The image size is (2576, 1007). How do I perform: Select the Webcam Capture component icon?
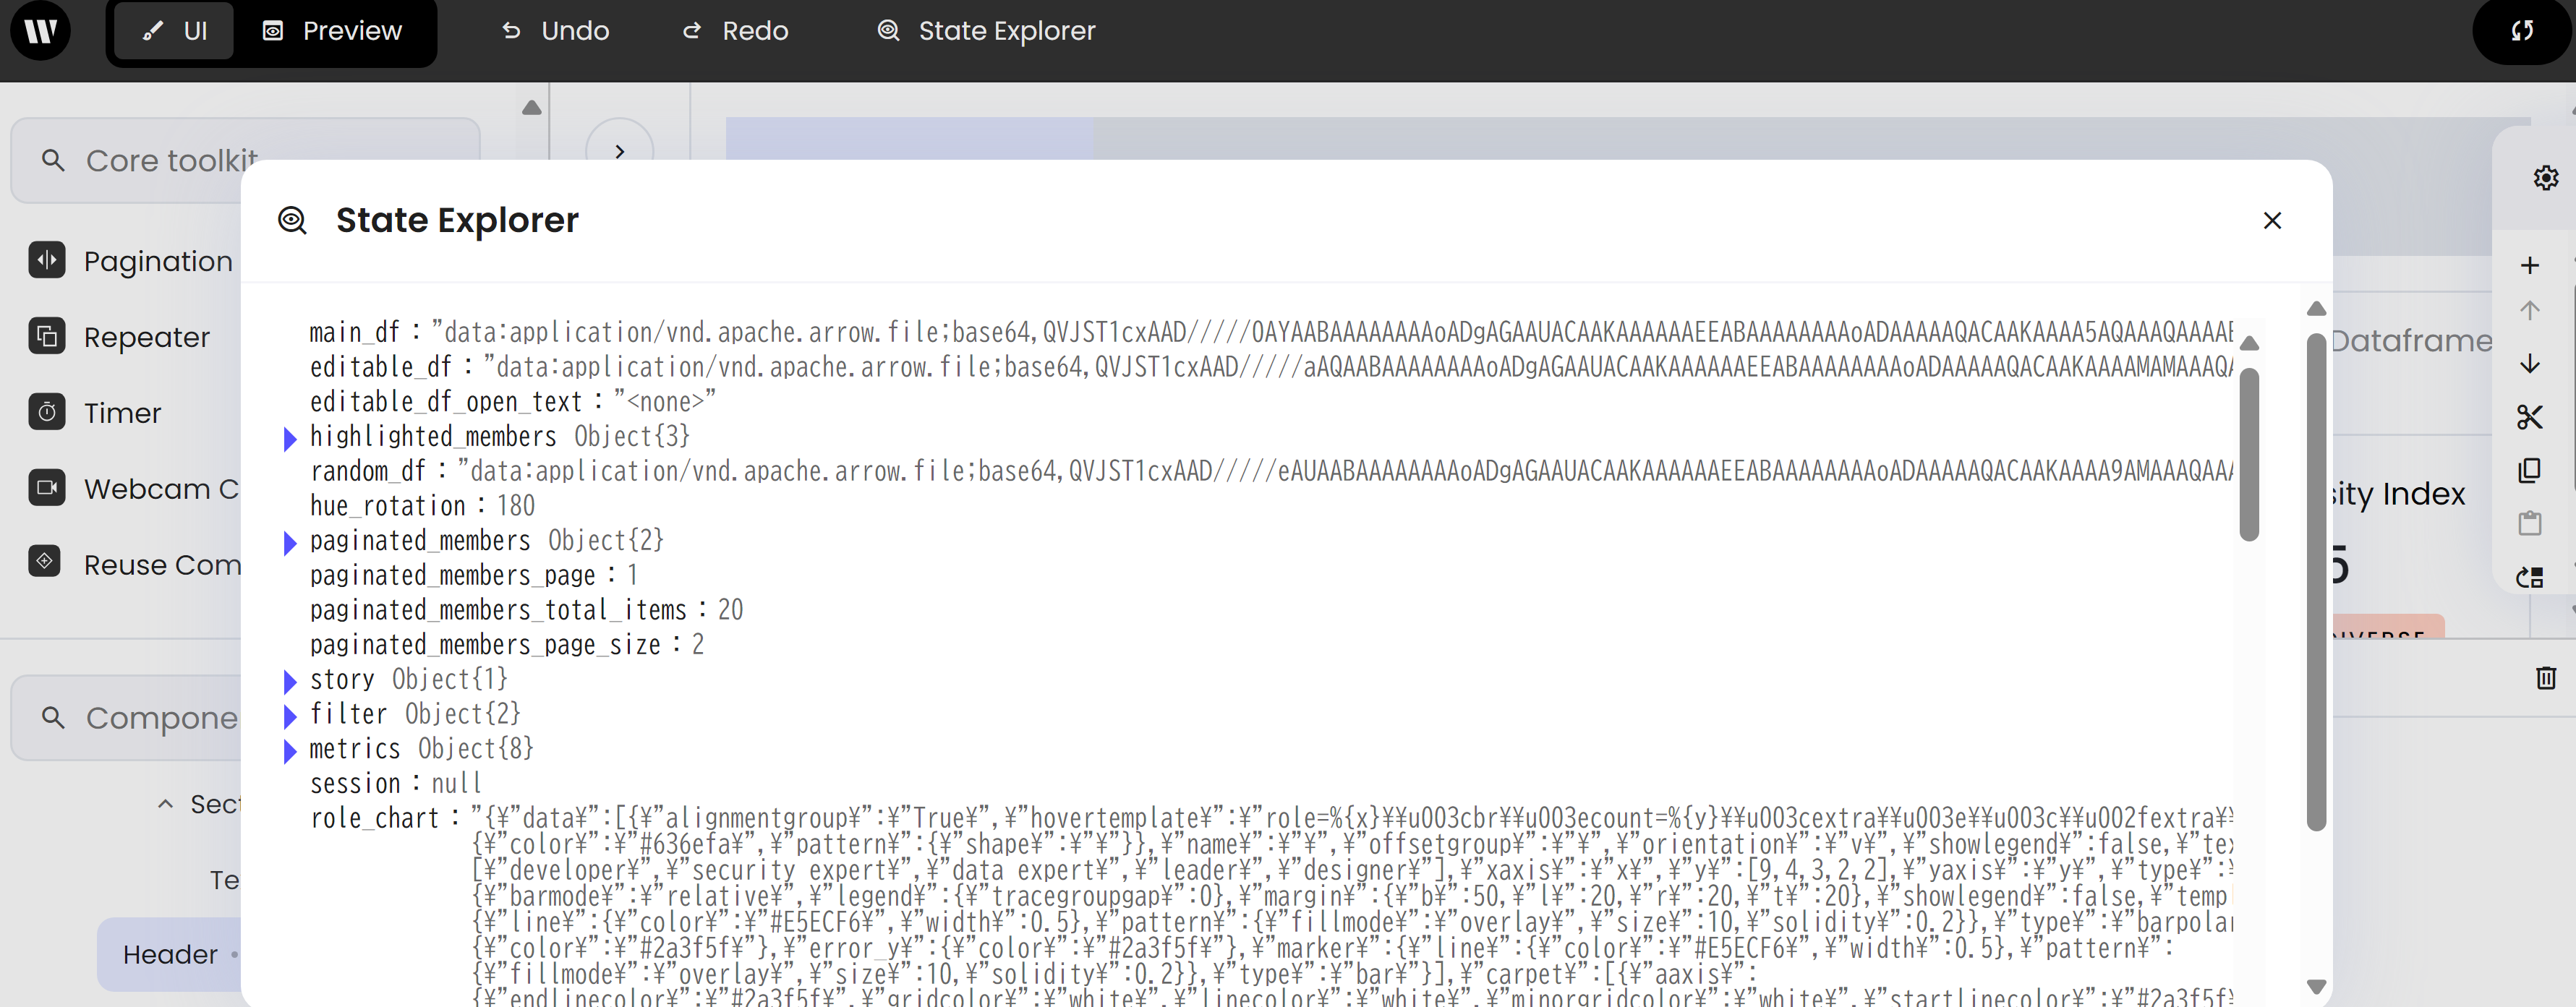(45, 488)
